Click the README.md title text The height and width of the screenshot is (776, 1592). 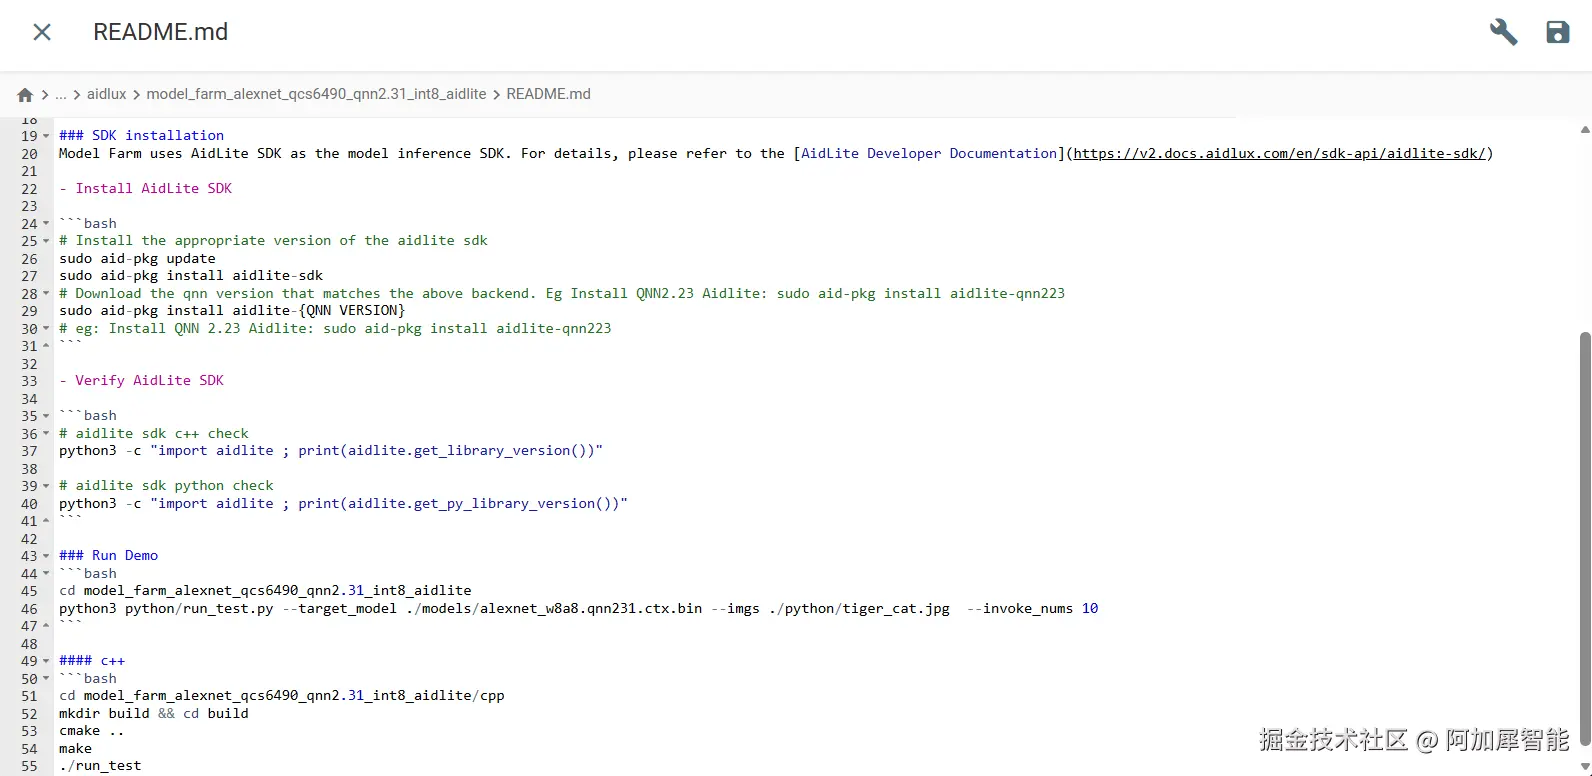tap(161, 32)
